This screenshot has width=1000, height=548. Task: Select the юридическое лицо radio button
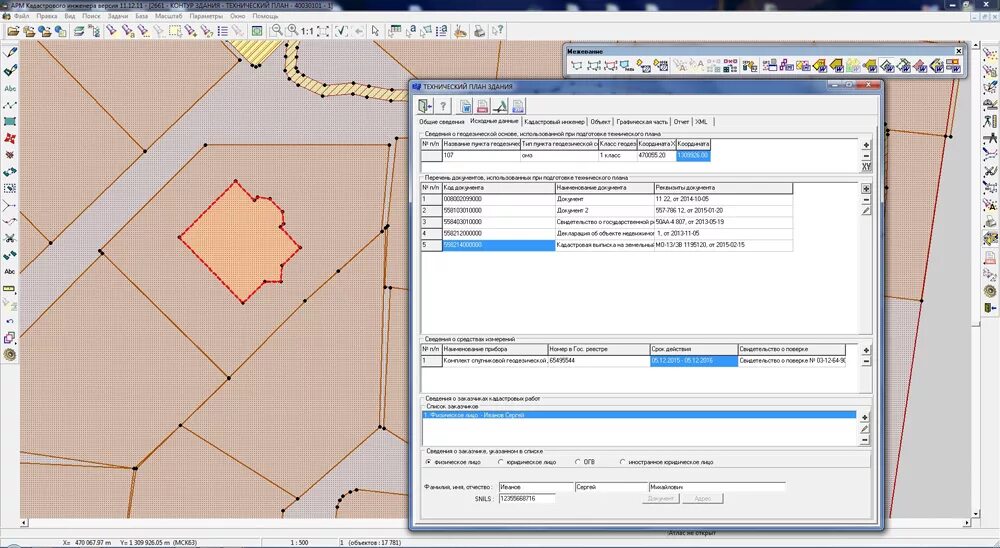pos(501,462)
